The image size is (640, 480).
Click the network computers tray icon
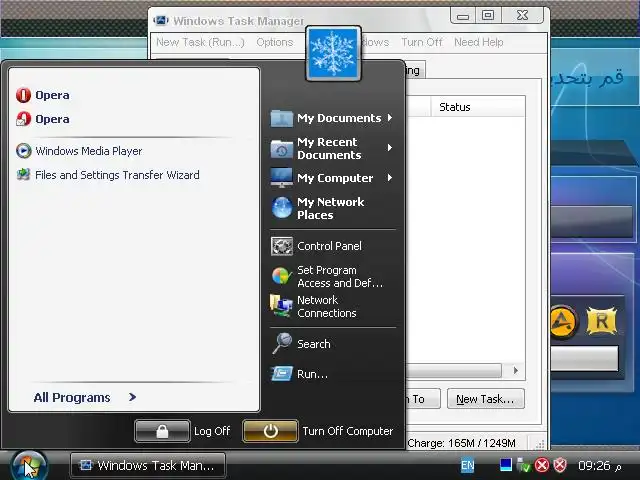tap(523, 465)
